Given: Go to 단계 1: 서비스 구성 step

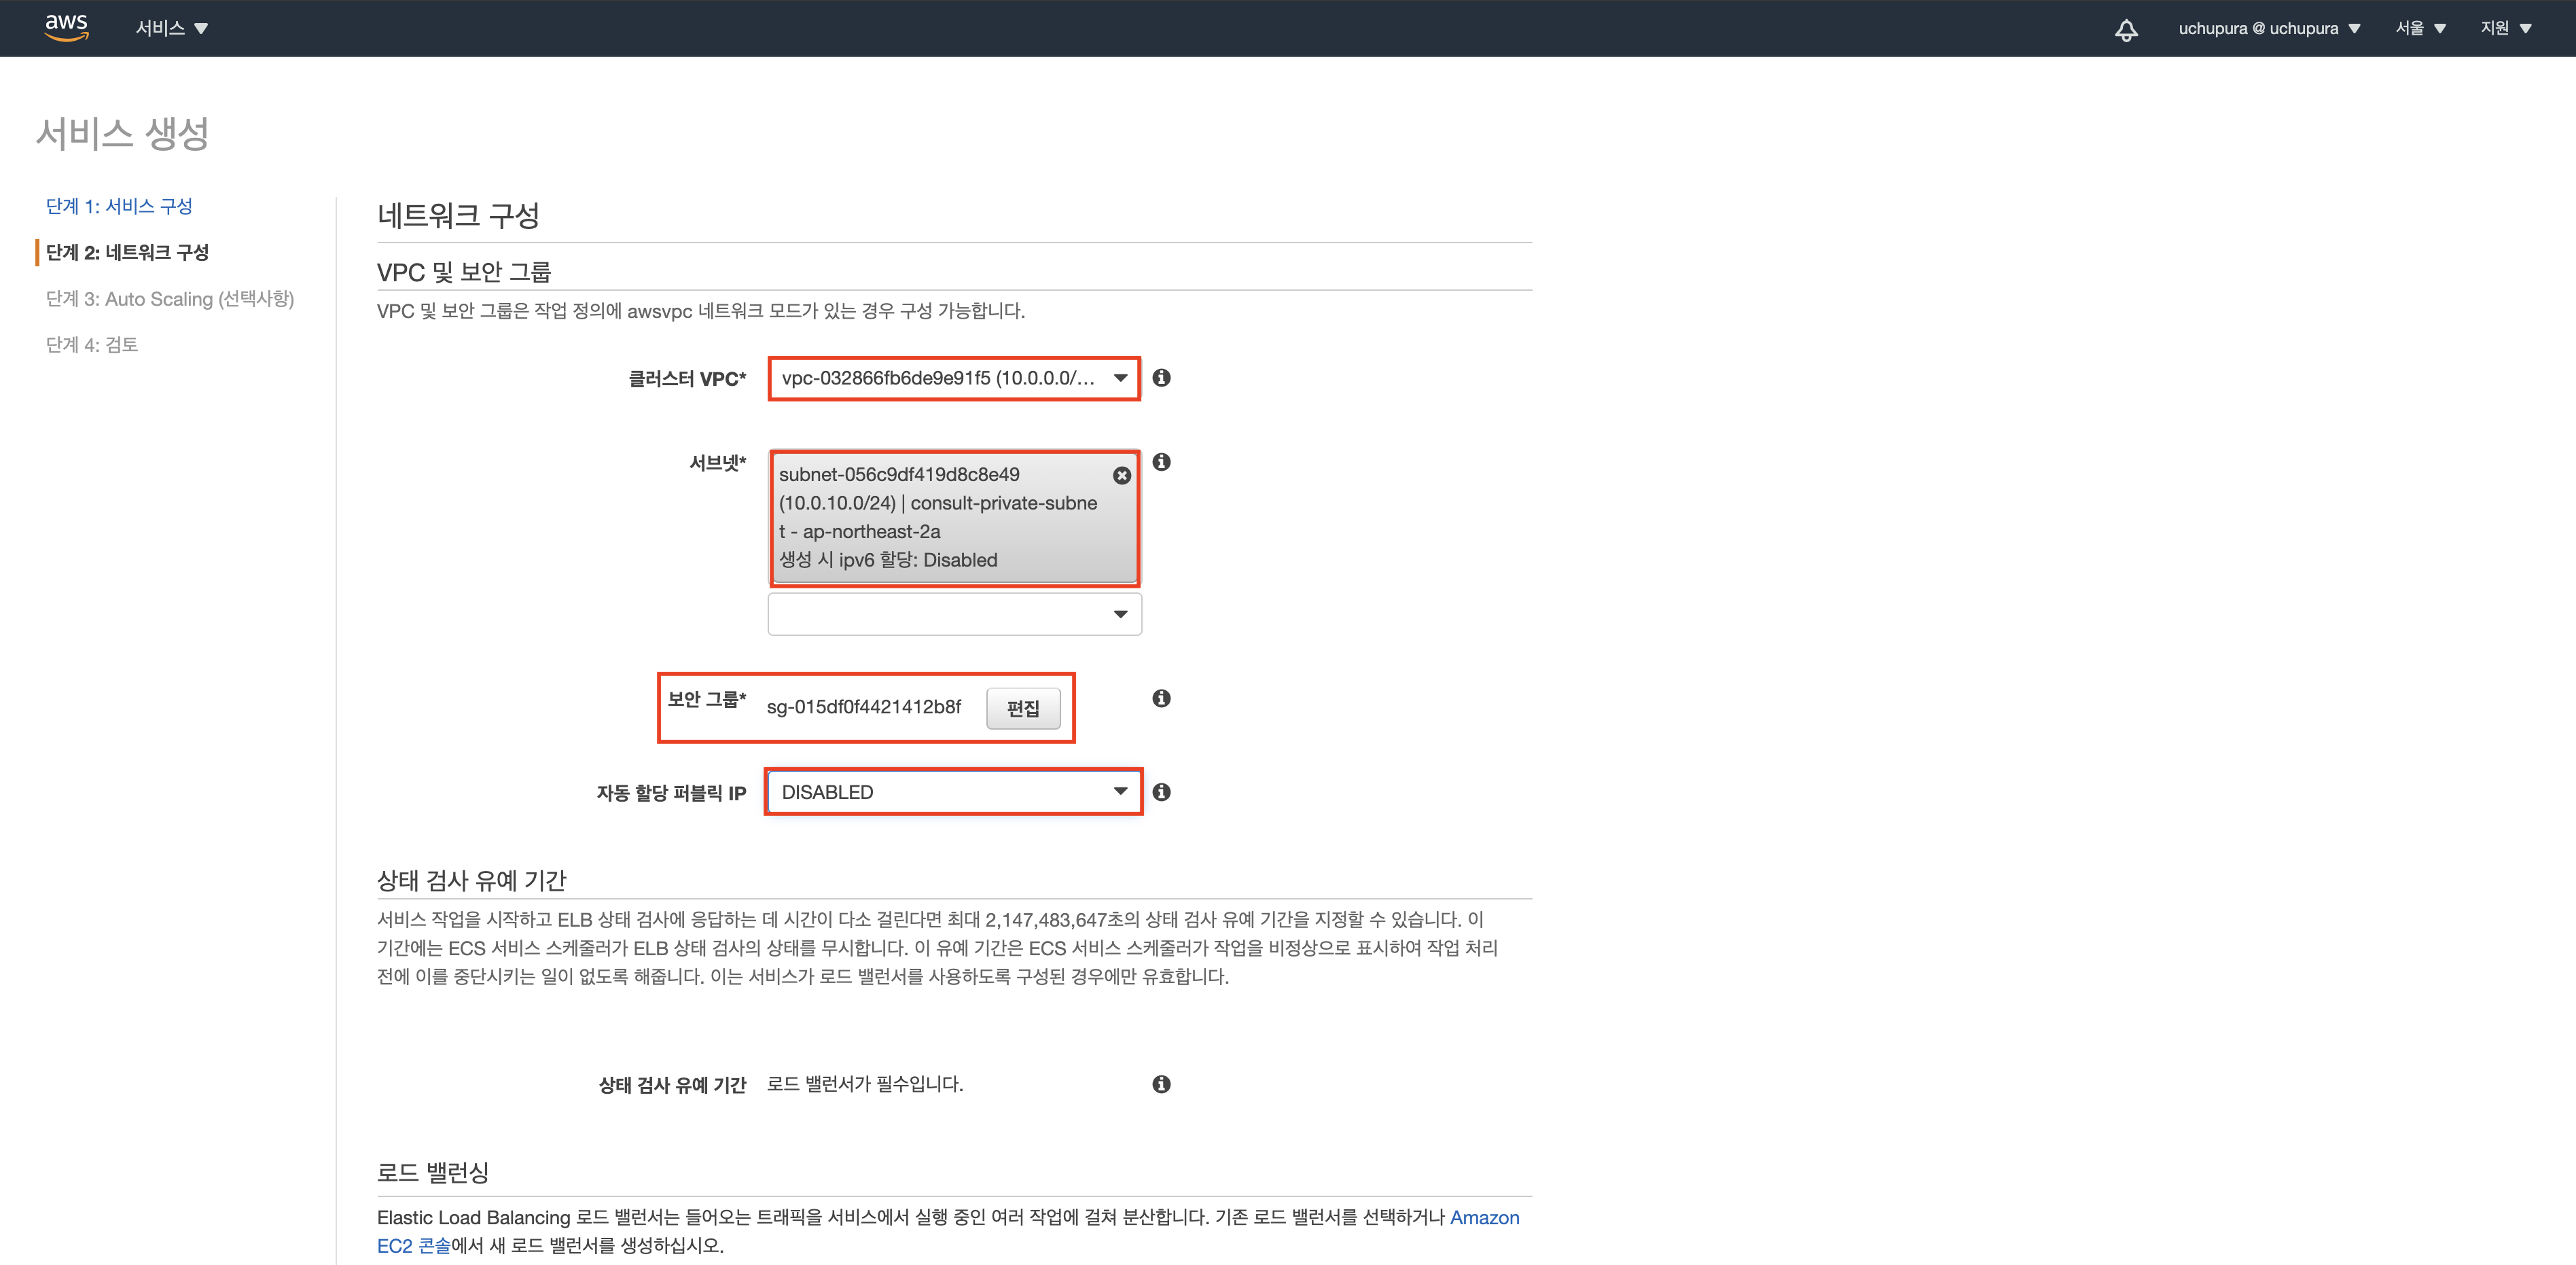Looking at the screenshot, I should coord(119,206).
